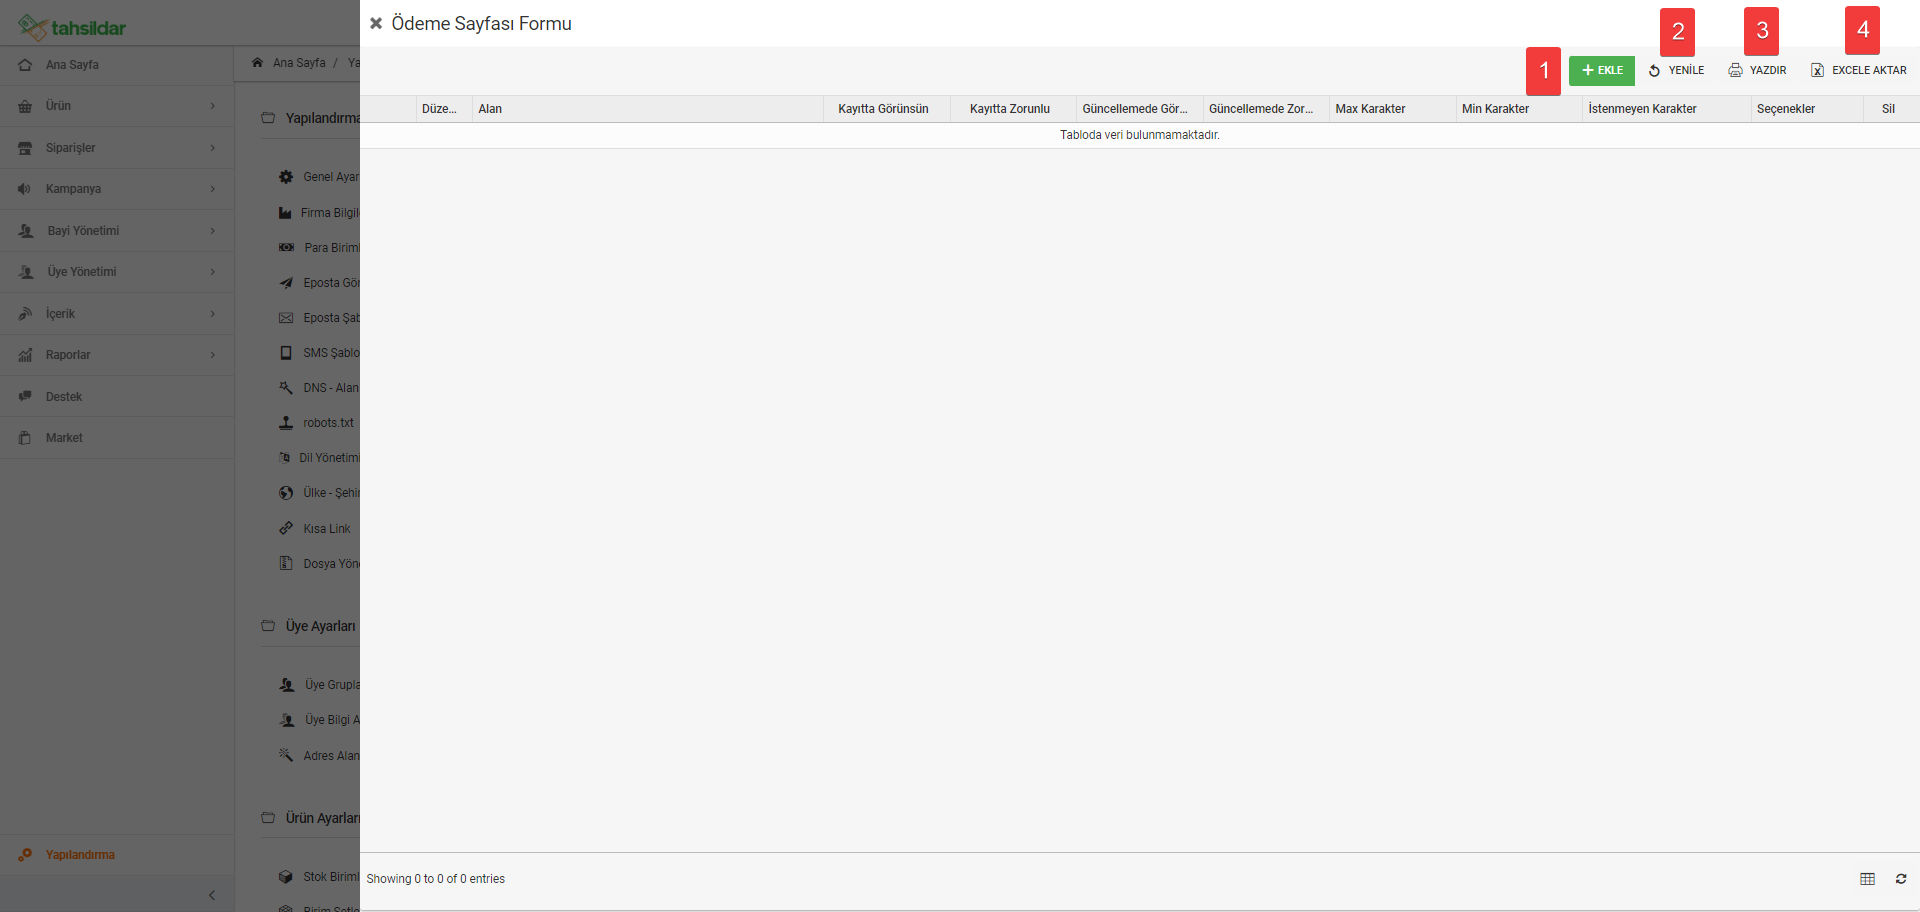Click the tahsildar logo

[72, 27]
